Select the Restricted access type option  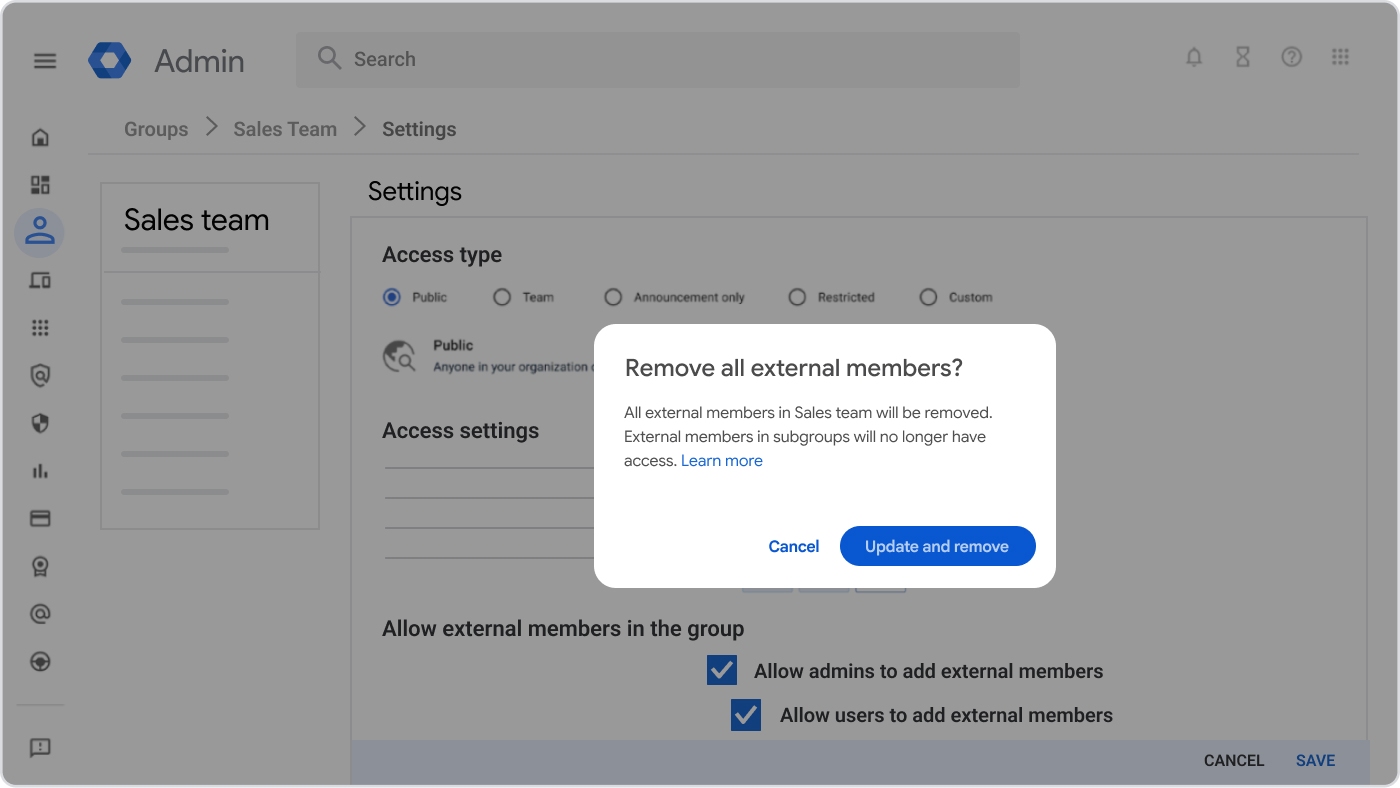(797, 297)
